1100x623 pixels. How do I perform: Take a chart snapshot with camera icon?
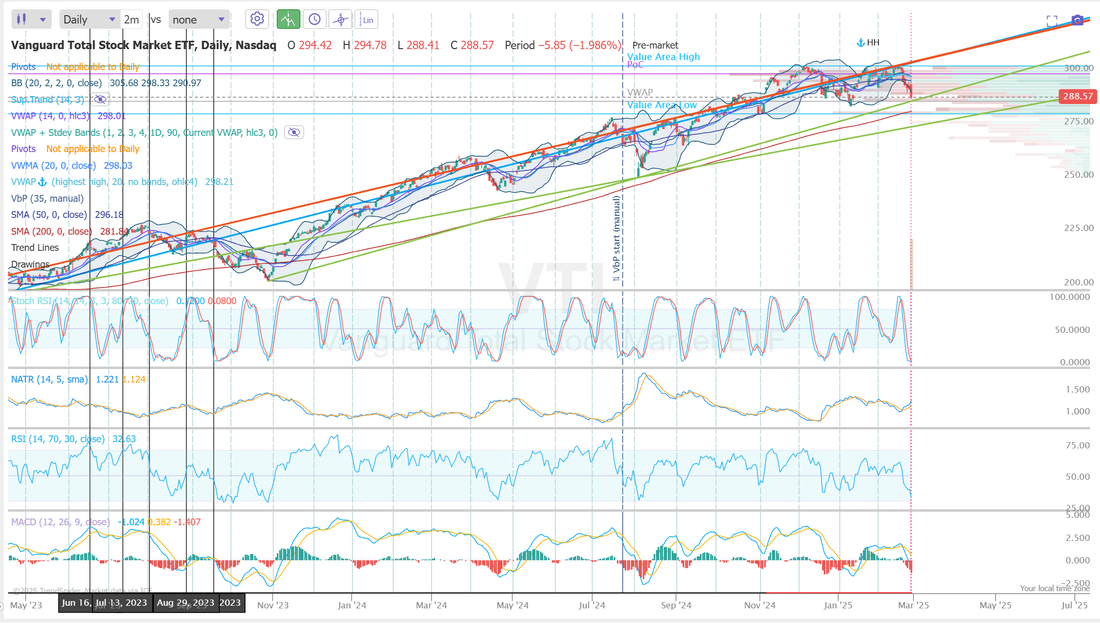point(1077,21)
